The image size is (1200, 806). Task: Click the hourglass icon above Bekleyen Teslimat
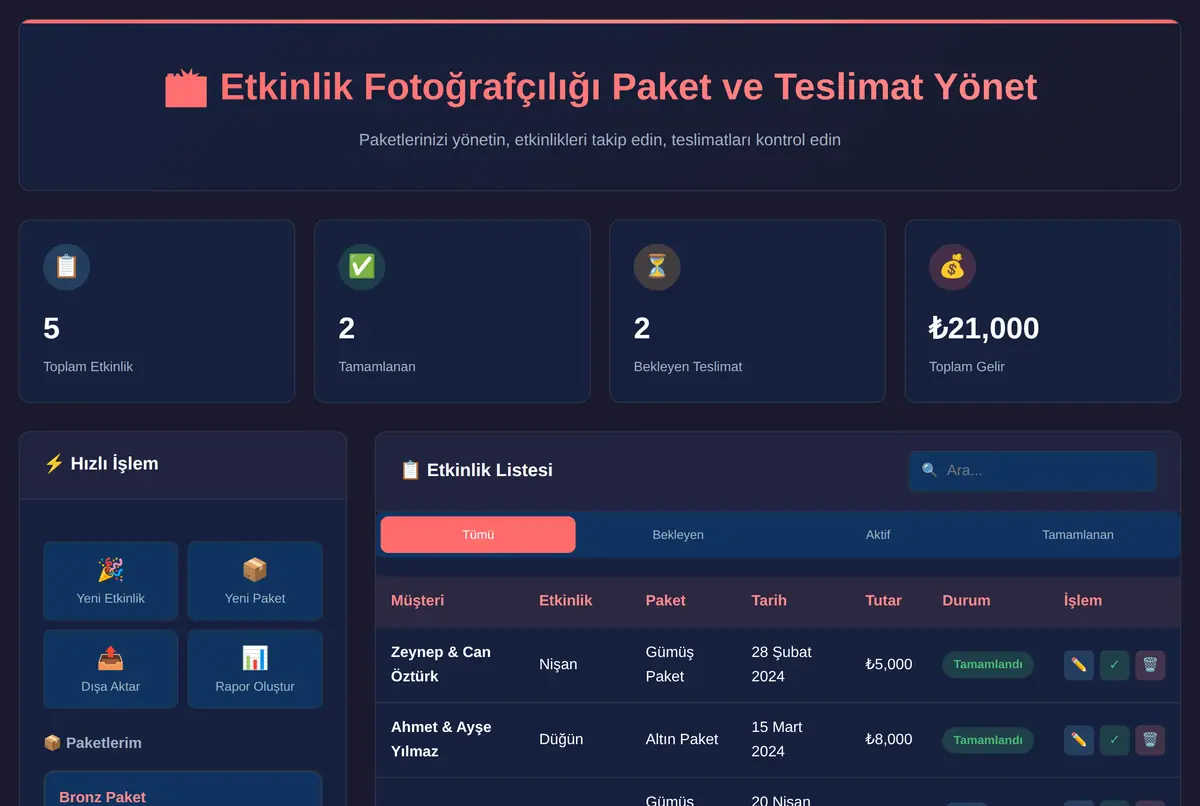[x=657, y=267]
